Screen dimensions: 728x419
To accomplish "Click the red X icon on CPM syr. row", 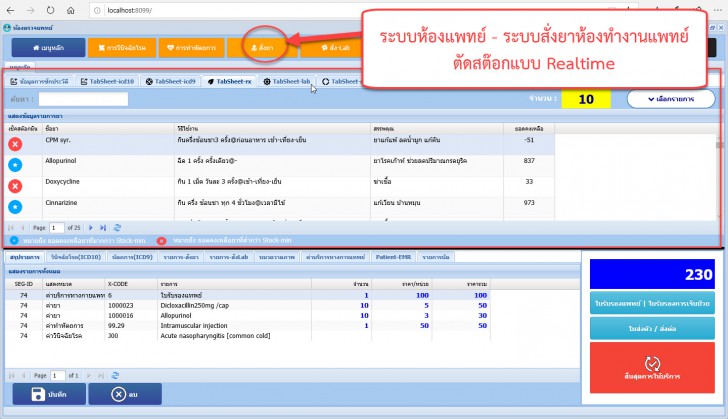I will [15, 144].
